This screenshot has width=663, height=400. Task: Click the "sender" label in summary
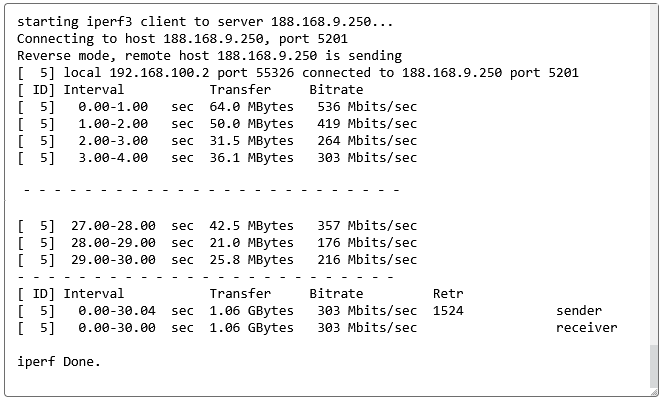[579, 311]
